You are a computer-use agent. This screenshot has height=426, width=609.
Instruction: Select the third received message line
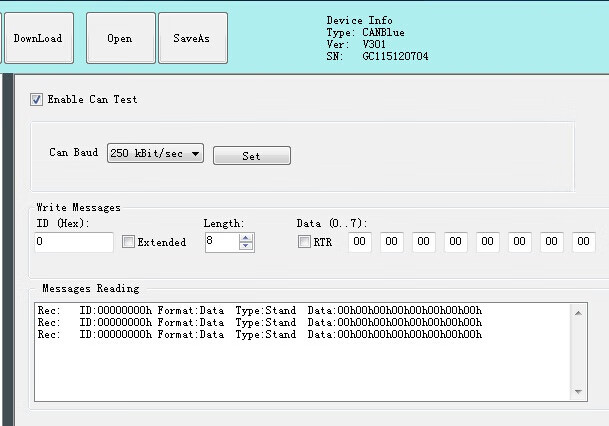[260, 334]
